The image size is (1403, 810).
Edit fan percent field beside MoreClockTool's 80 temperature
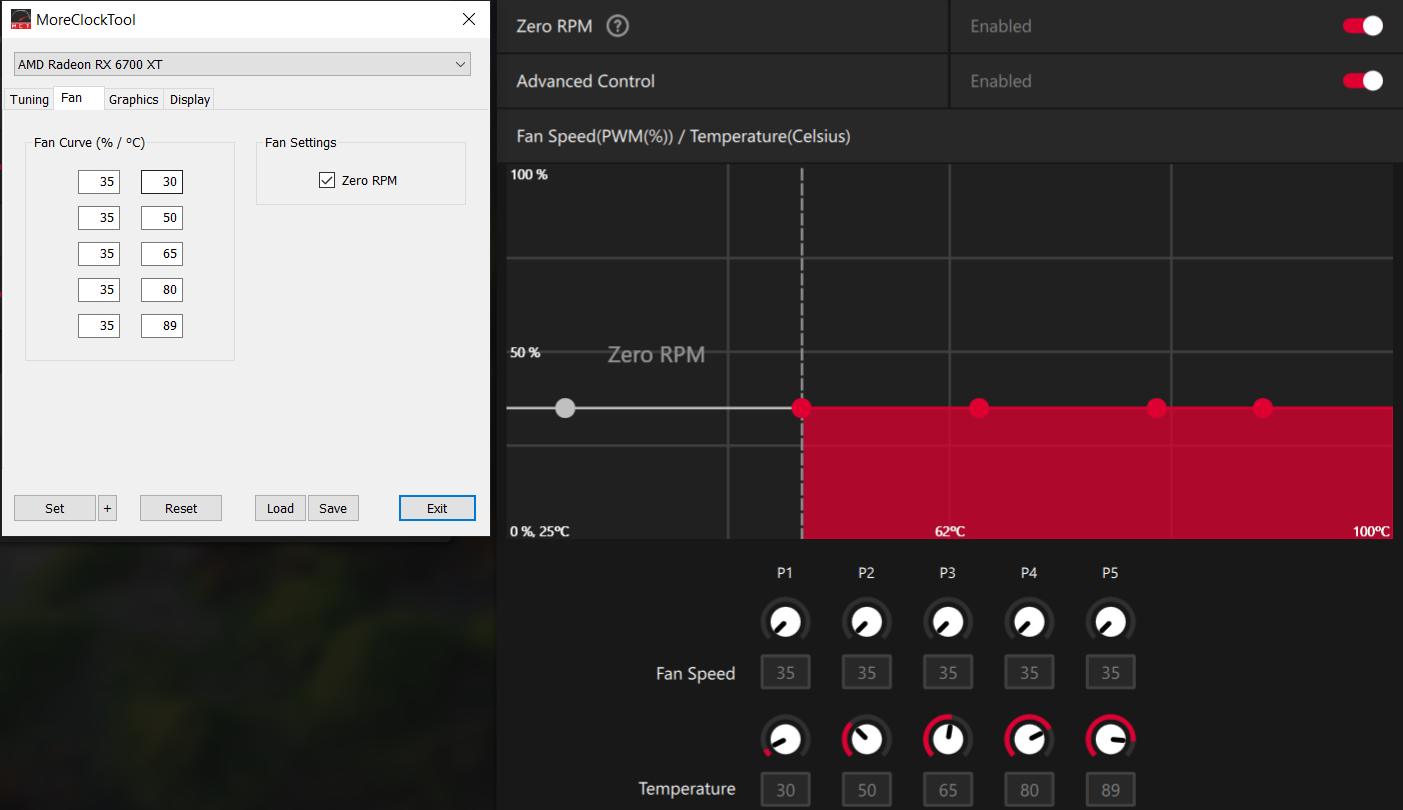click(x=99, y=290)
